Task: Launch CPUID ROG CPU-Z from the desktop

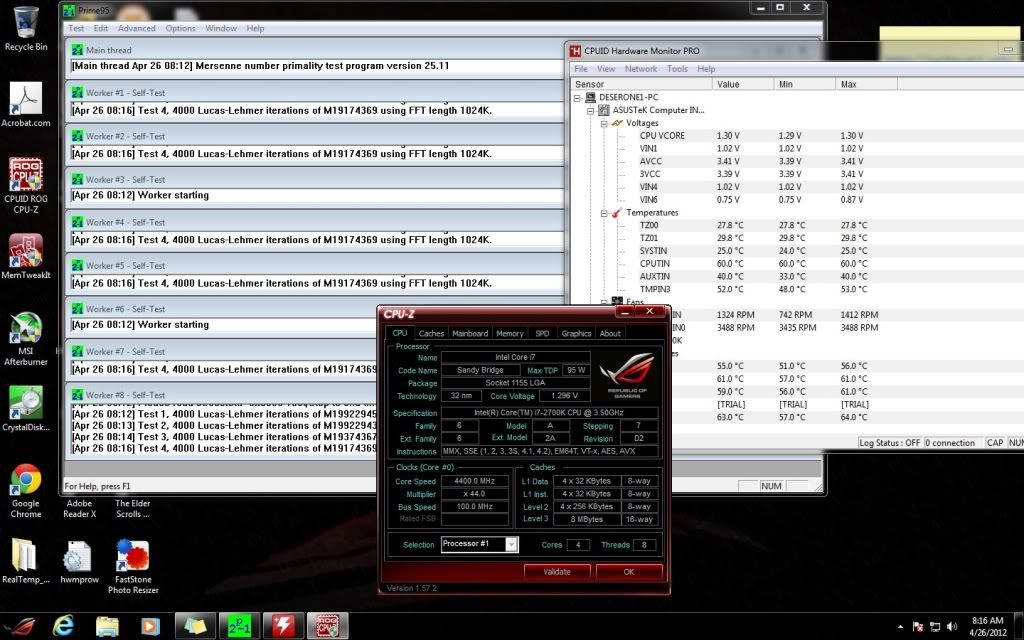Action: [x=25, y=185]
